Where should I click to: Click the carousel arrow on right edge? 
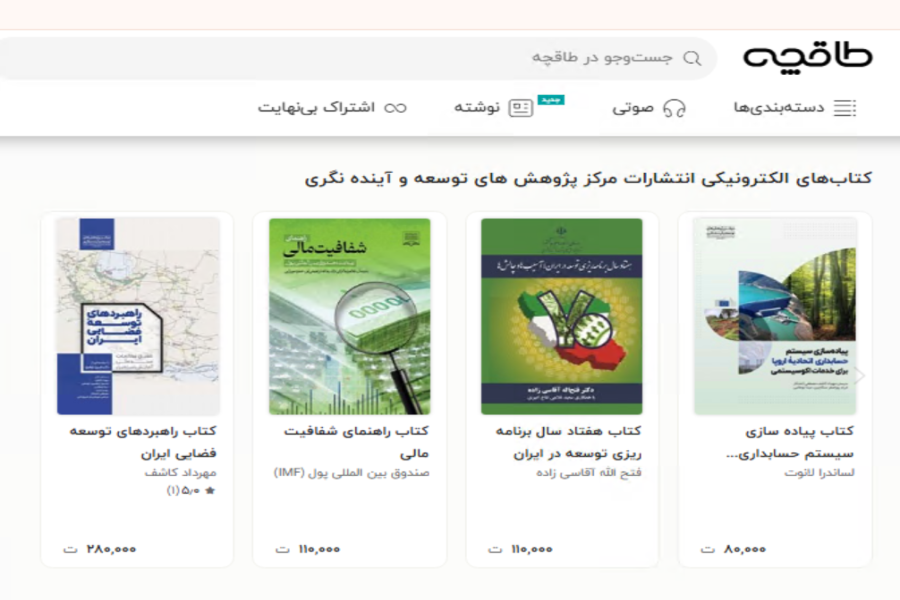point(858,376)
